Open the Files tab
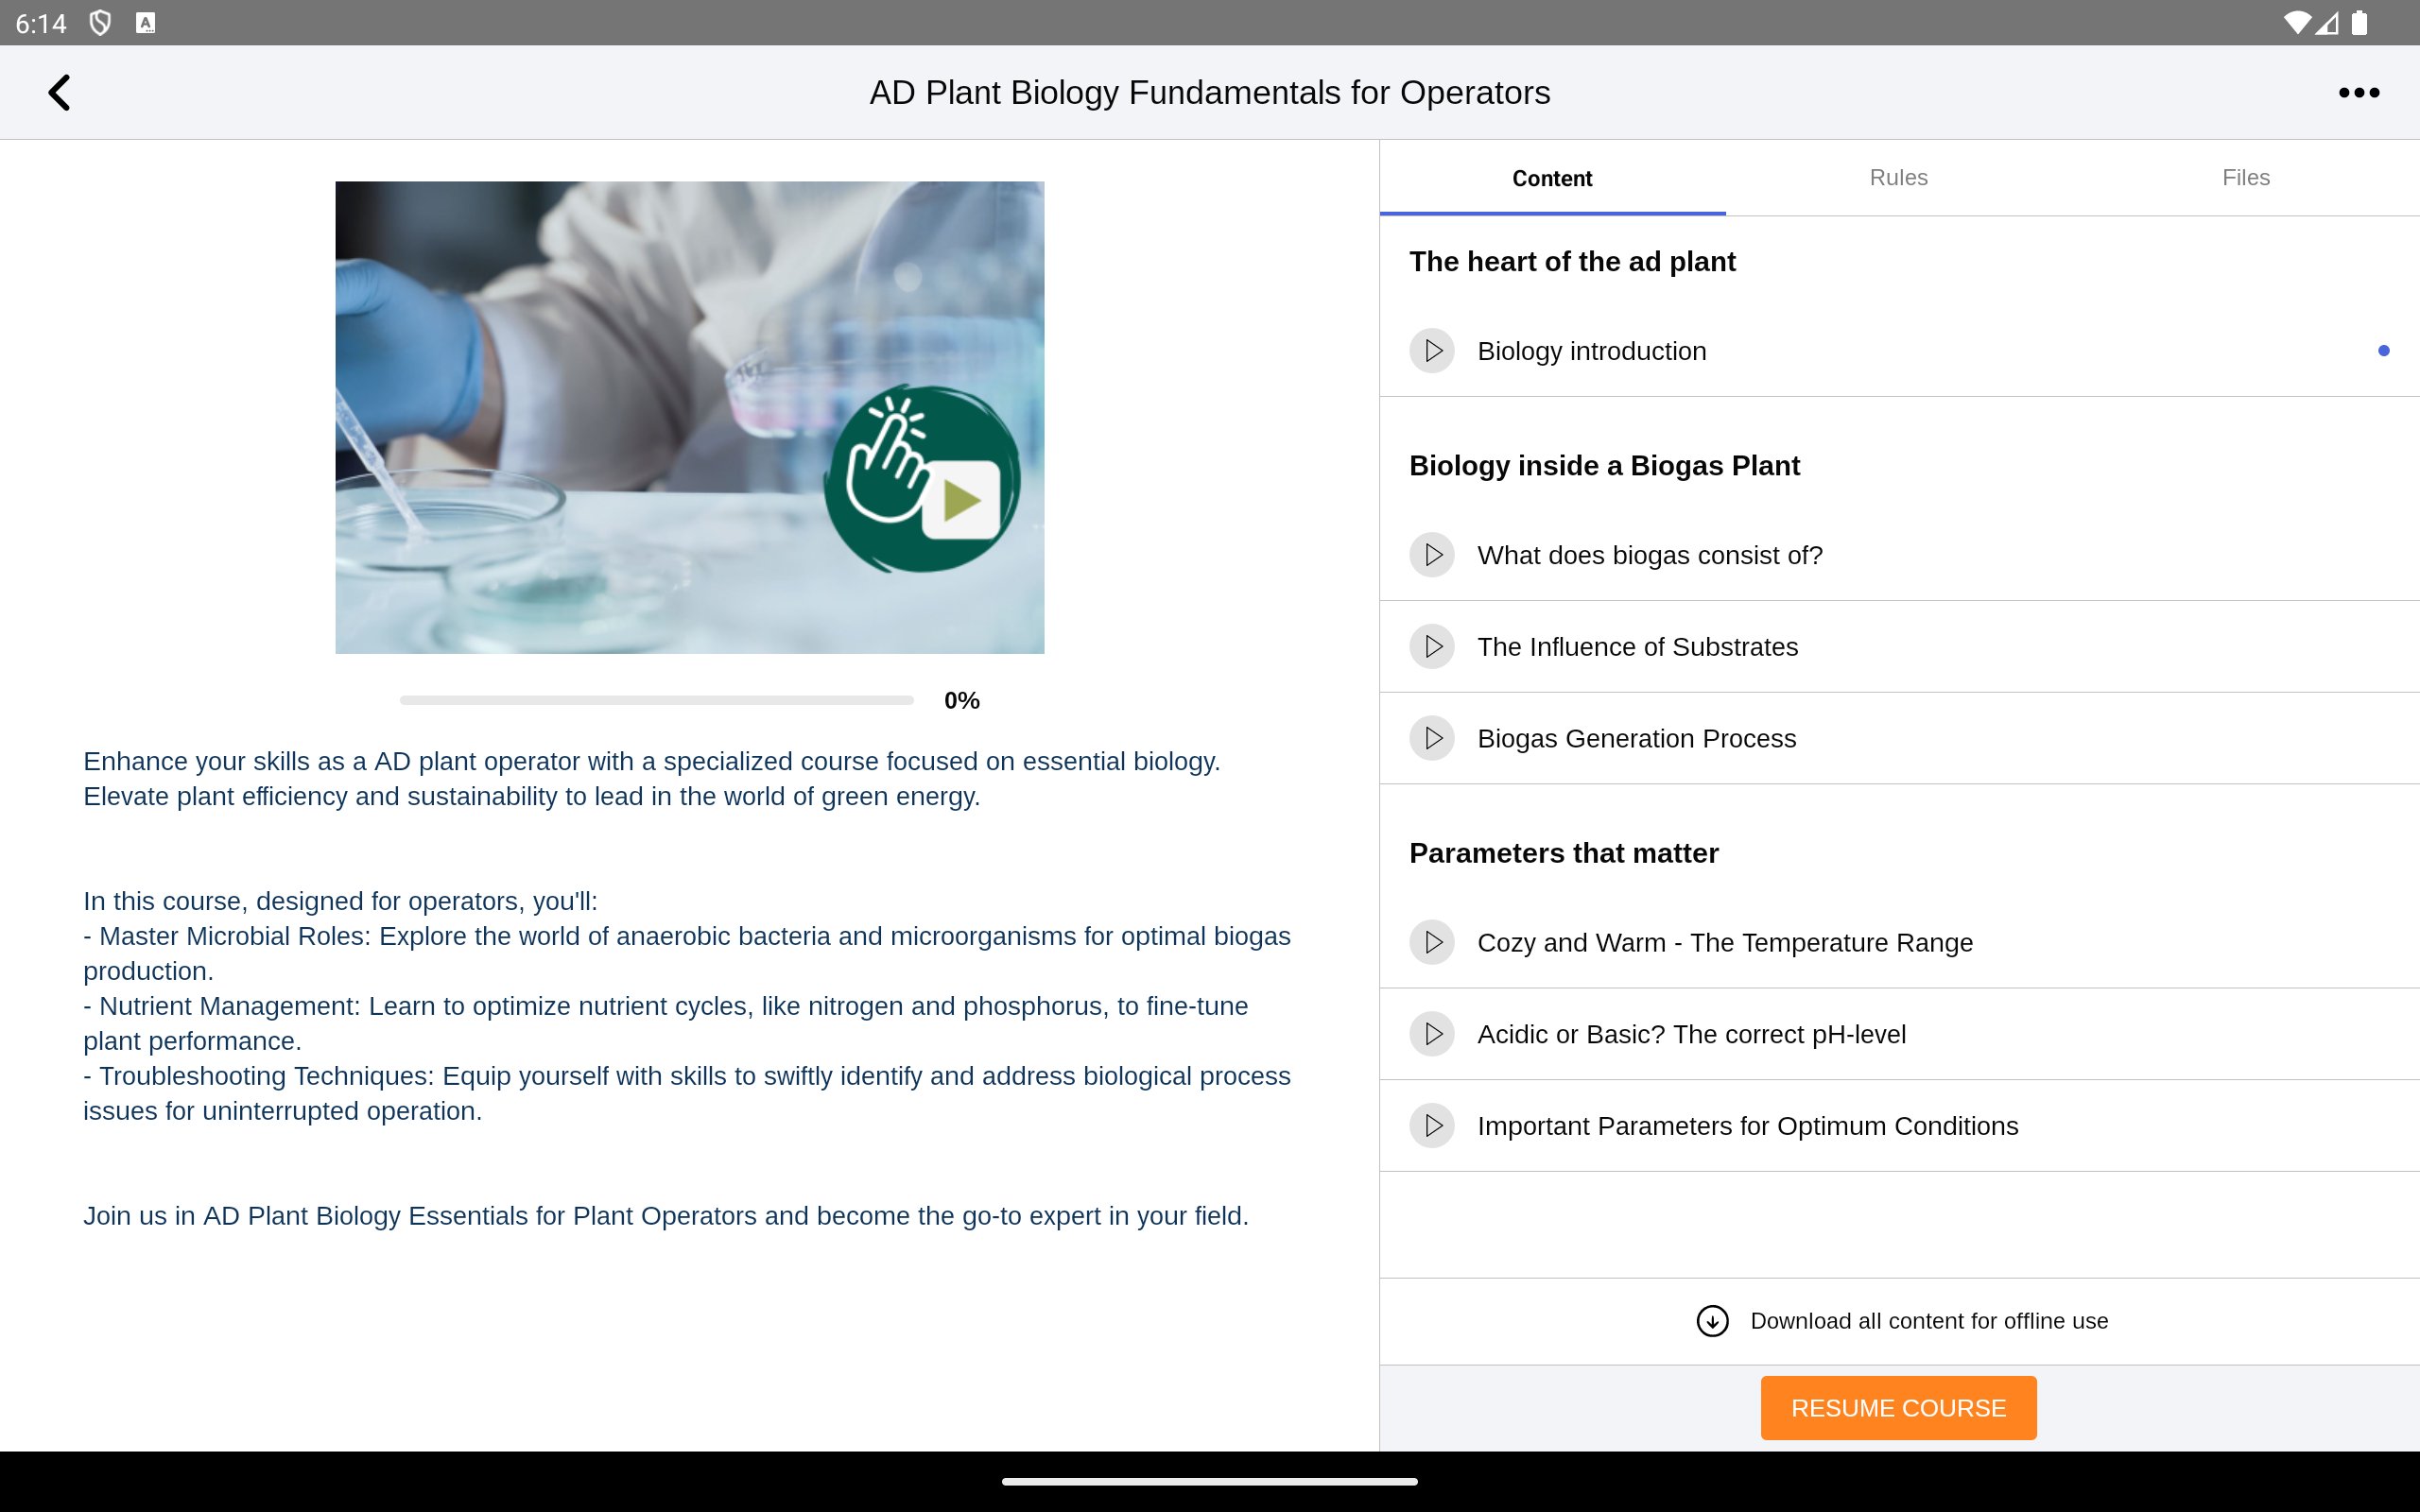 [x=2245, y=178]
